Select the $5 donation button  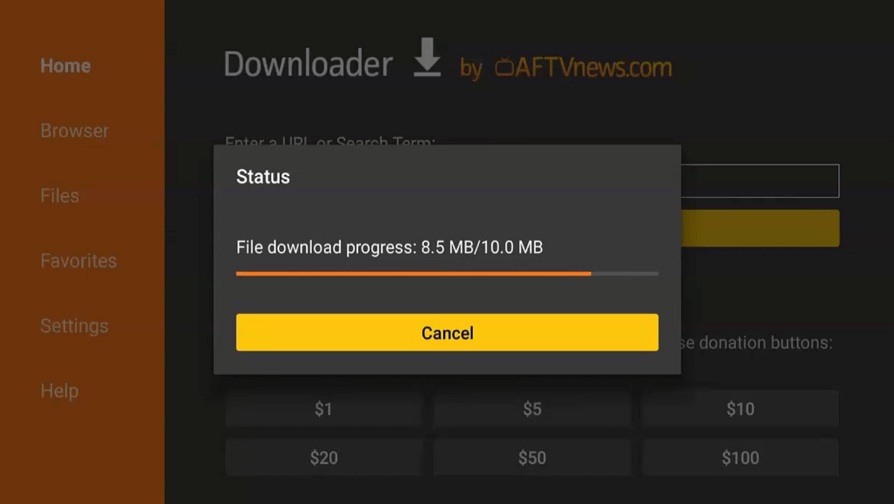[532, 408]
